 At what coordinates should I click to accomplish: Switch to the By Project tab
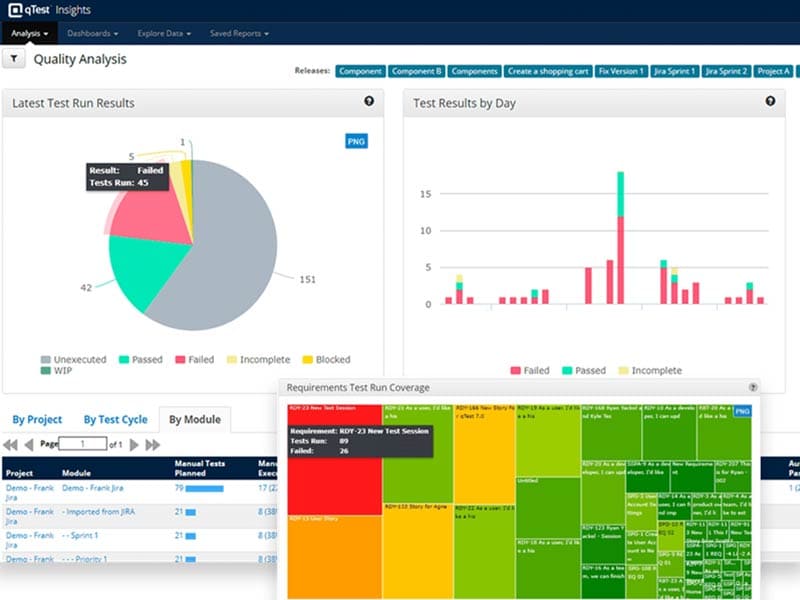click(37, 420)
